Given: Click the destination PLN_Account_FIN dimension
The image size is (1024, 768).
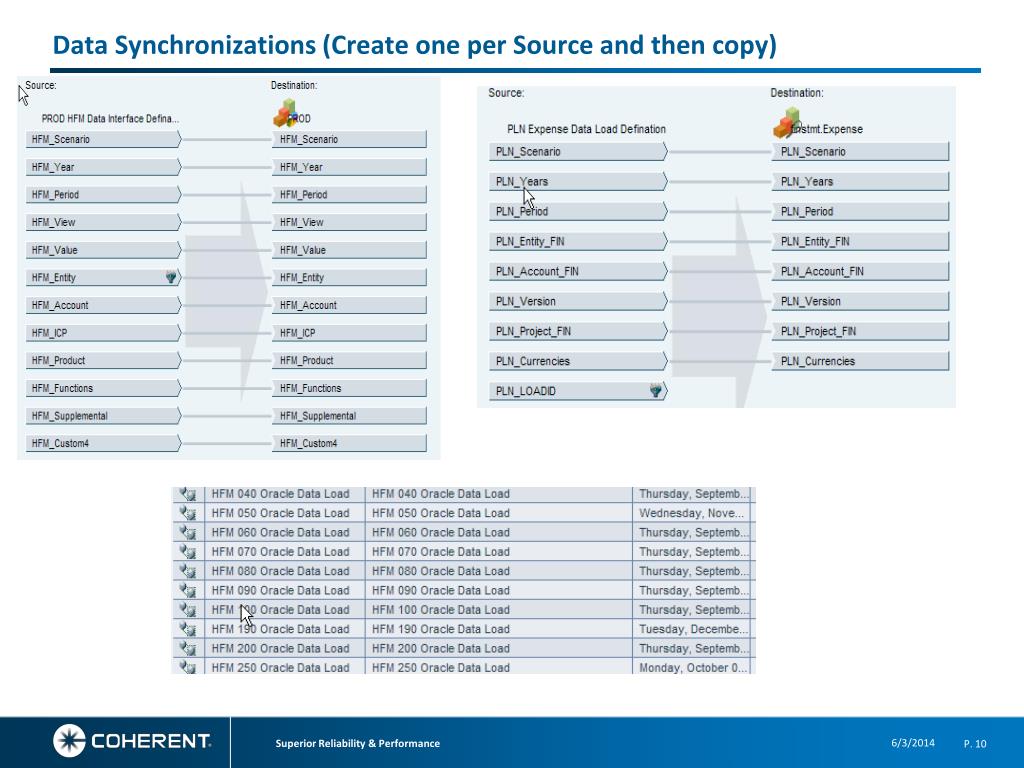Looking at the screenshot, I should pos(861,271).
